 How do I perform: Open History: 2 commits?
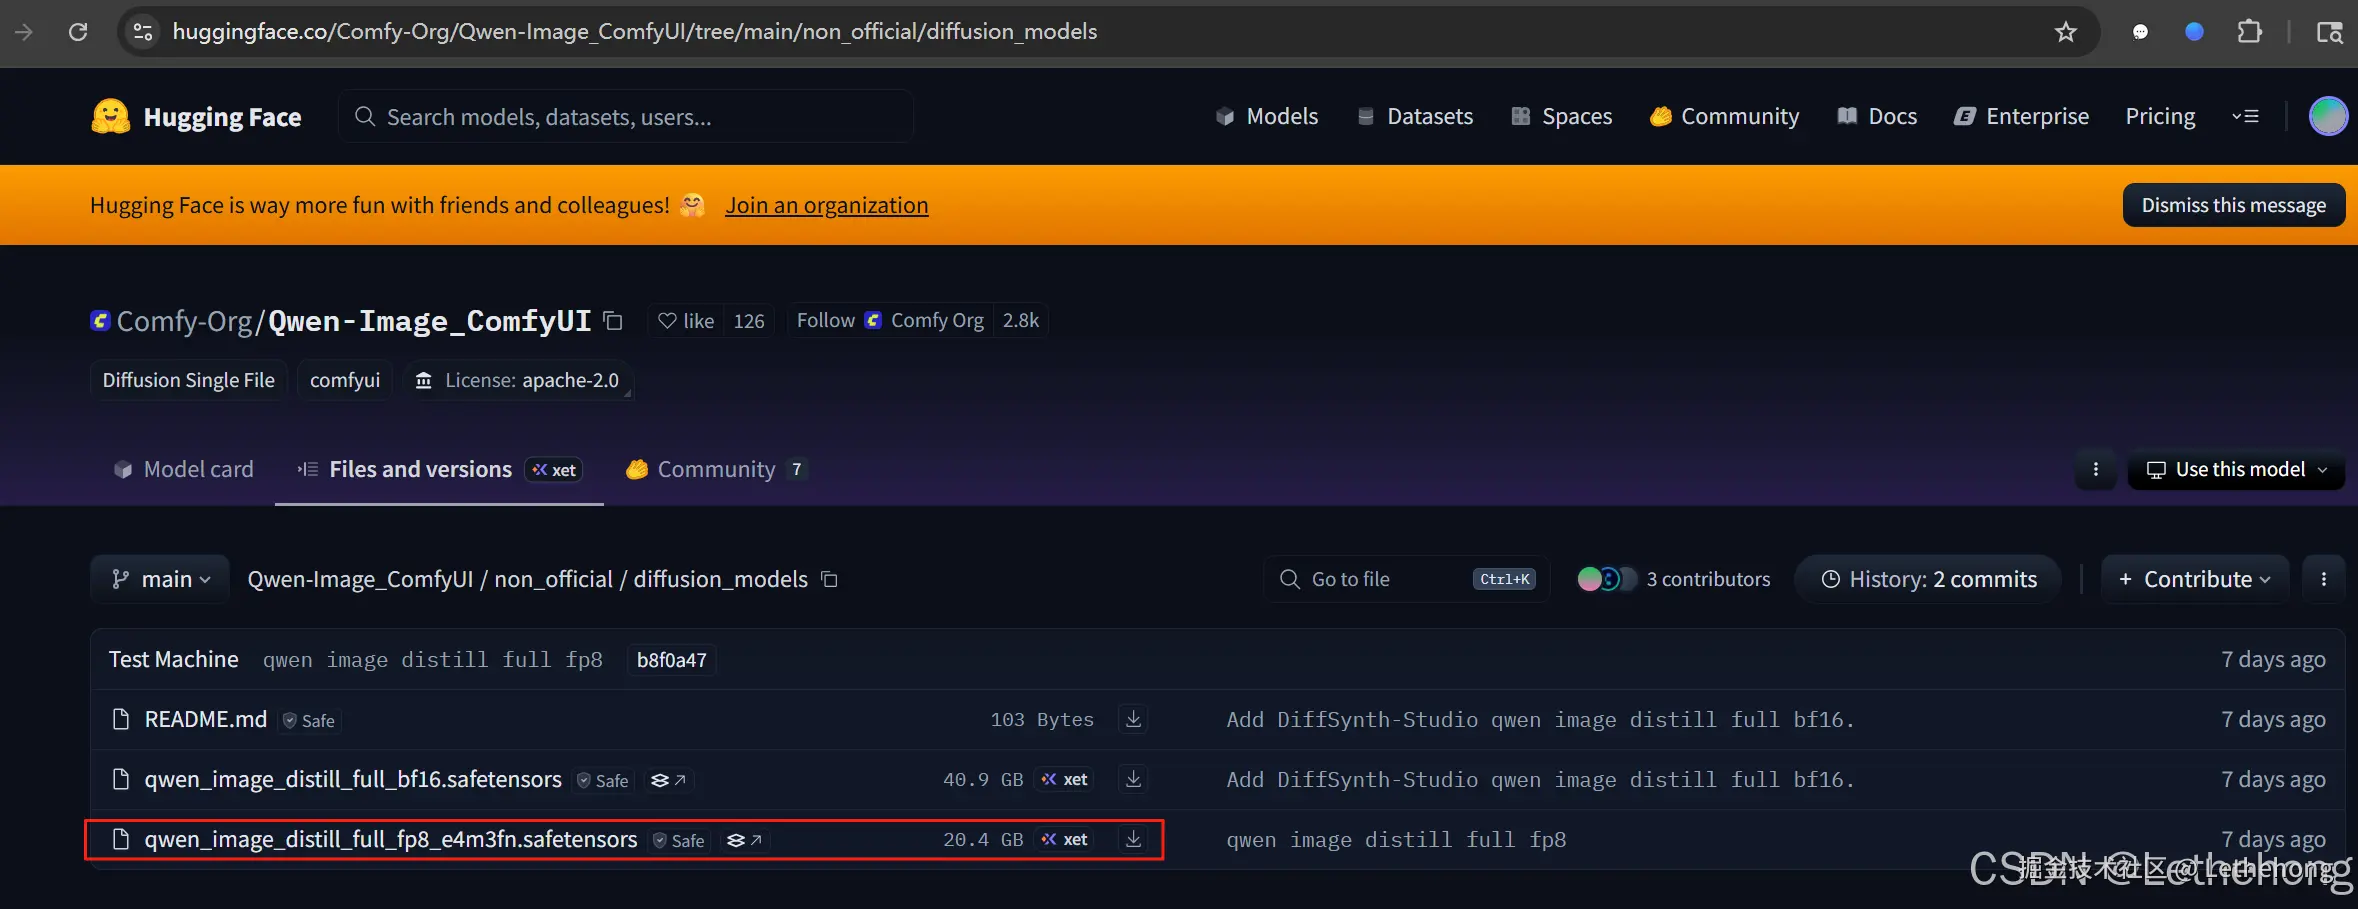[1928, 579]
